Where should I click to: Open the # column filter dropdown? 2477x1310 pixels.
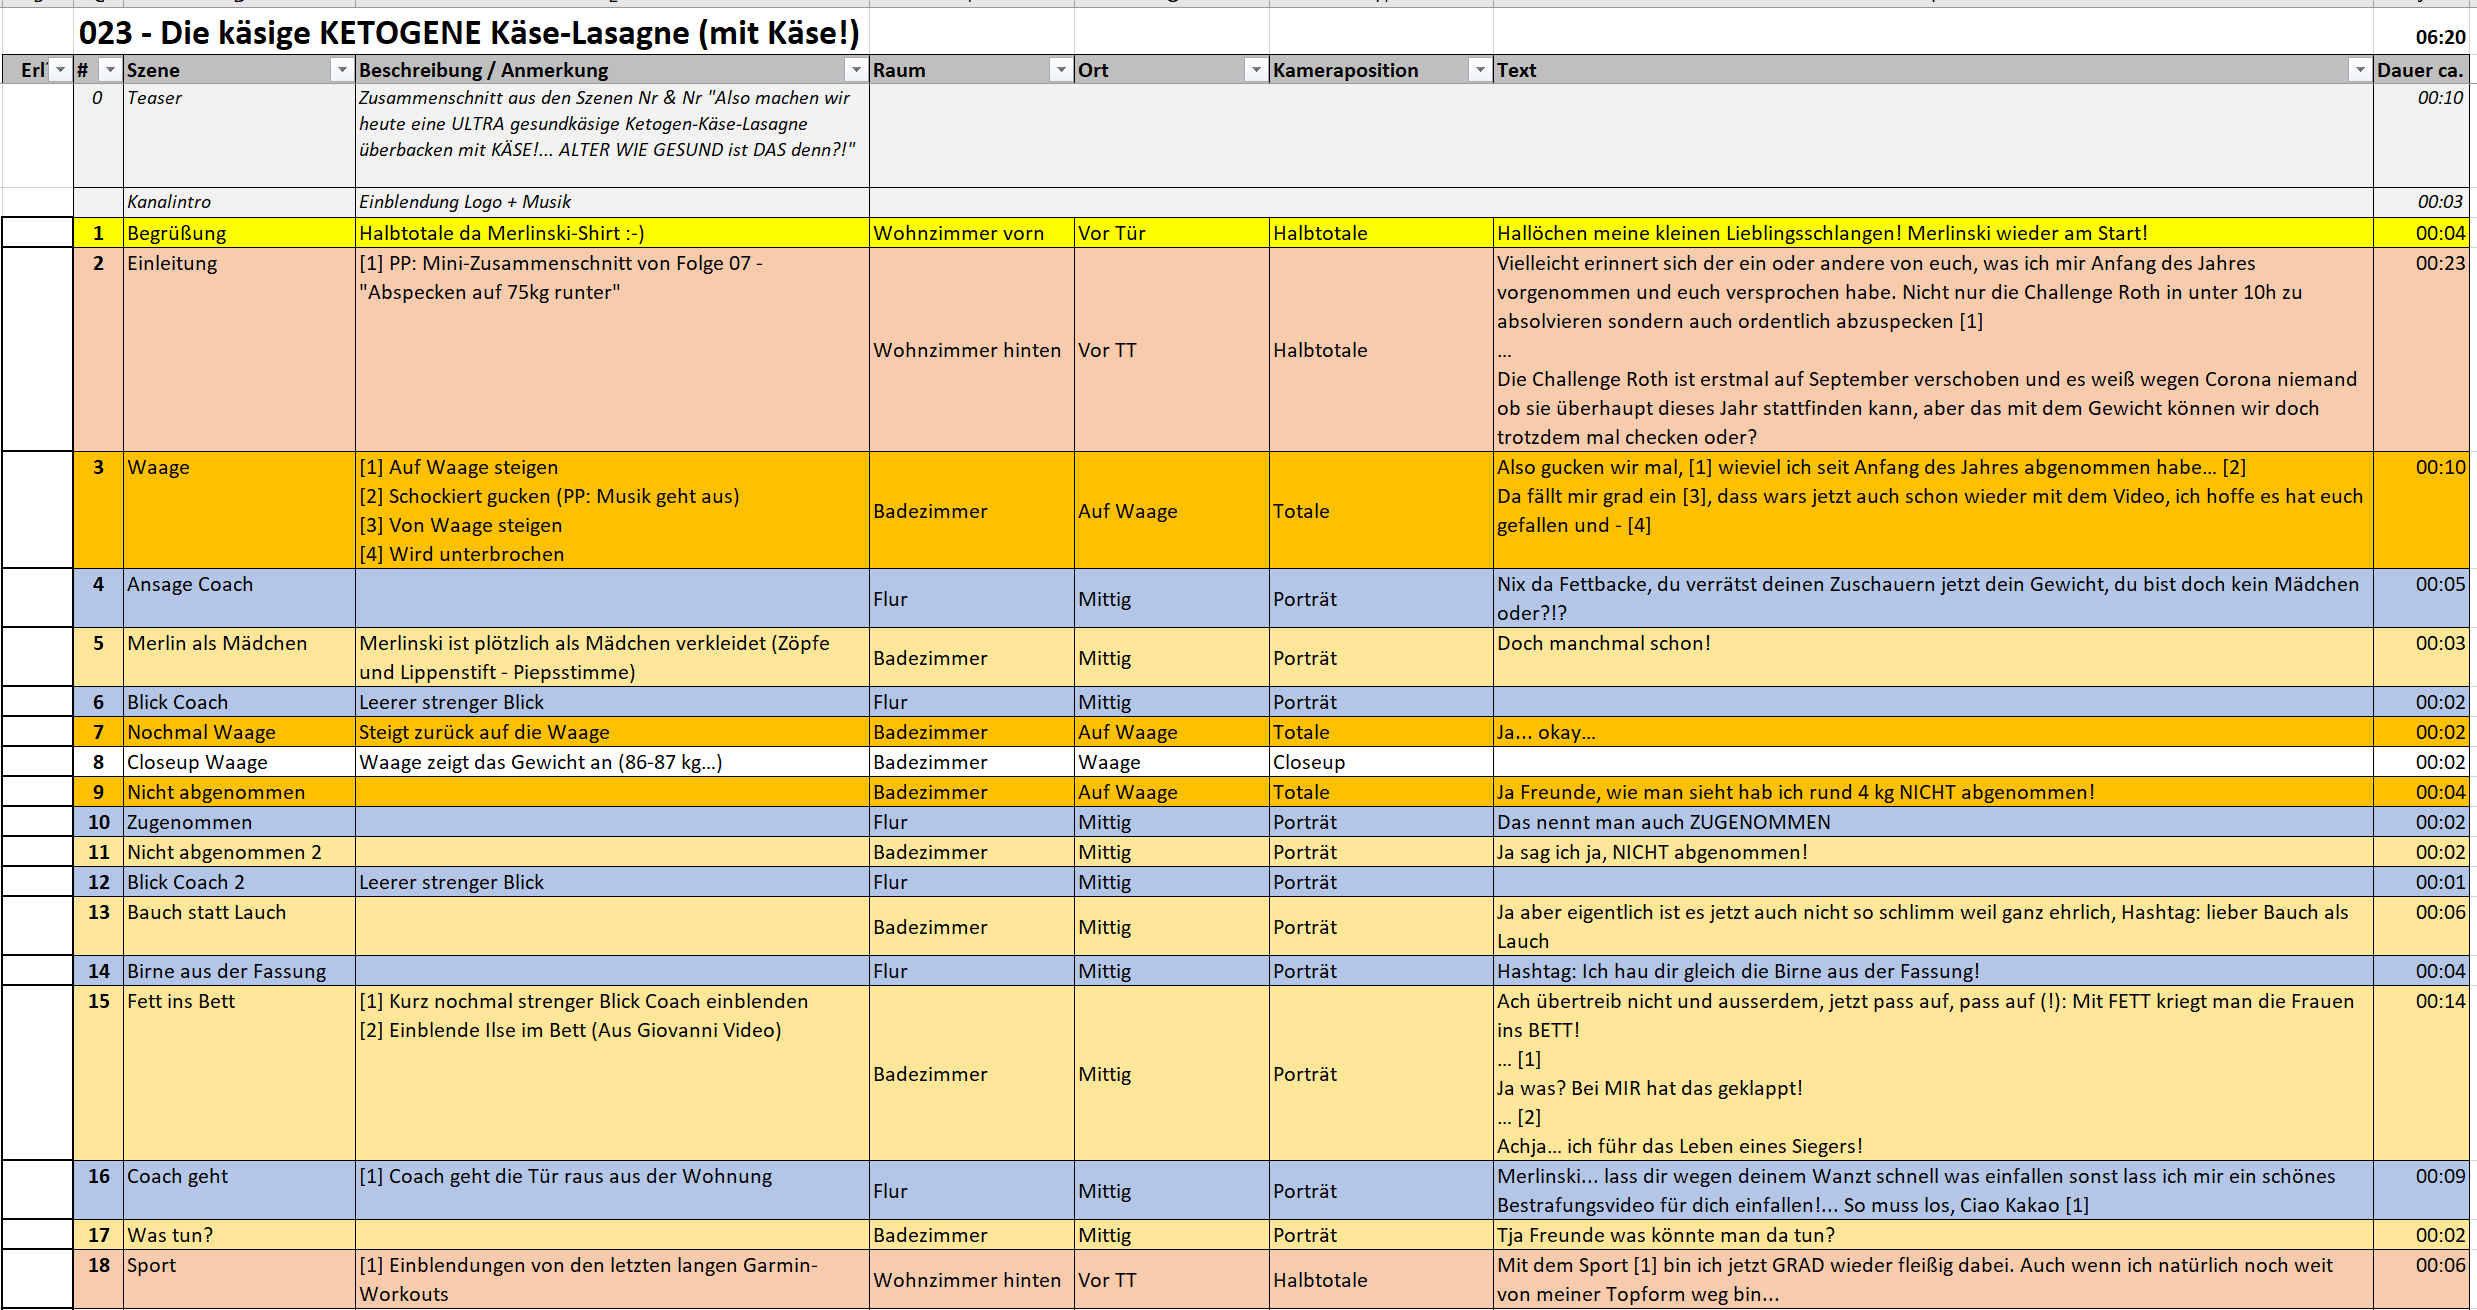pyautogui.click(x=110, y=70)
